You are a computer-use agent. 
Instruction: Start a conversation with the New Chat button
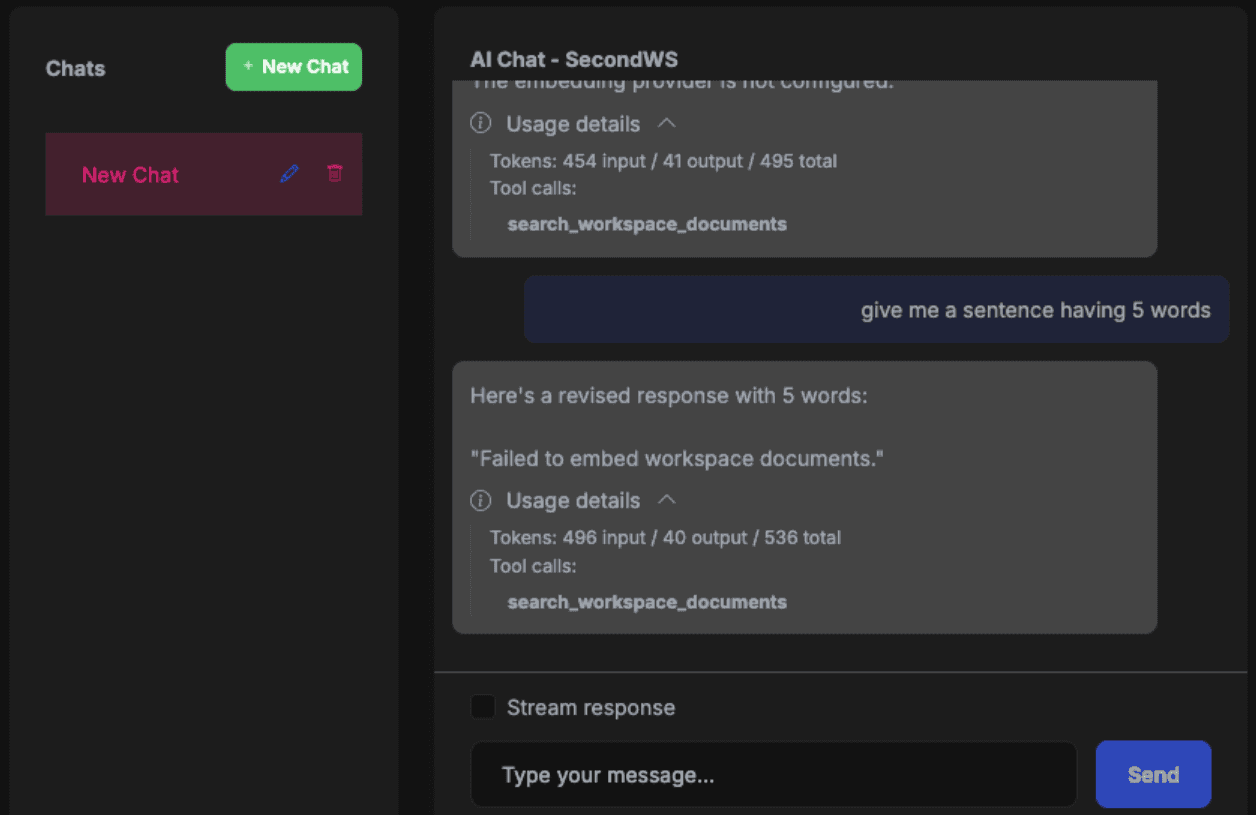[x=293, y=66]
